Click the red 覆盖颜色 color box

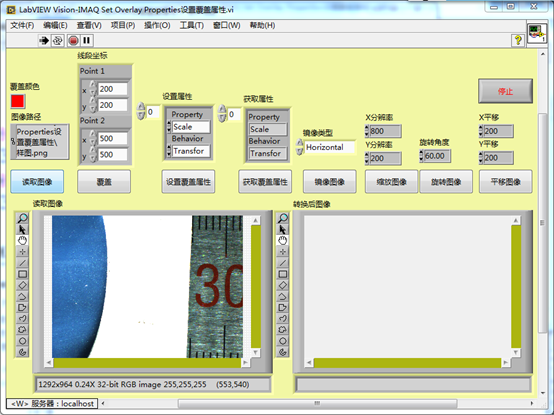click(x=18, y=101)
